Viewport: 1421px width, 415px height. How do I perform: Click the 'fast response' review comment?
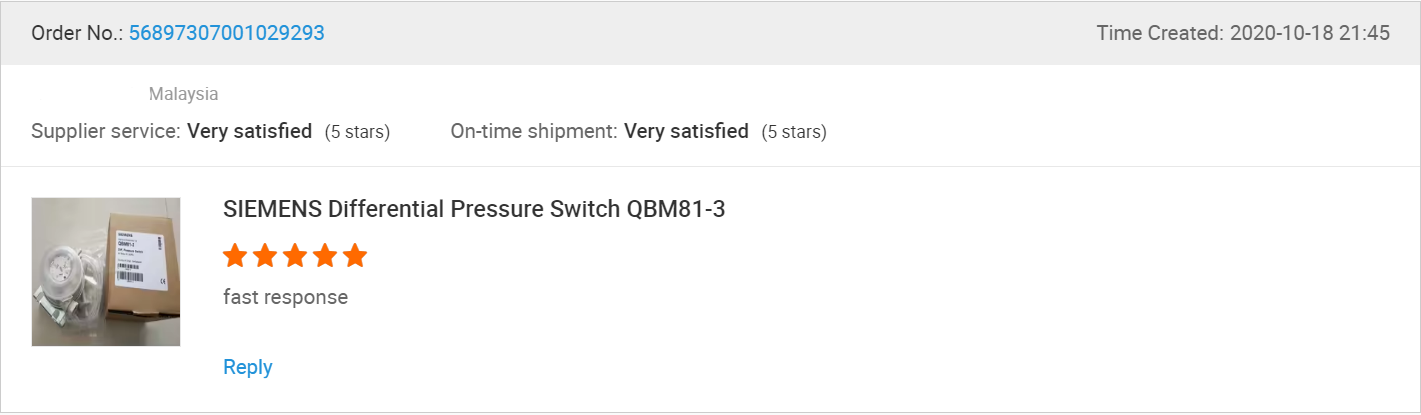click(x=285, y=297)
